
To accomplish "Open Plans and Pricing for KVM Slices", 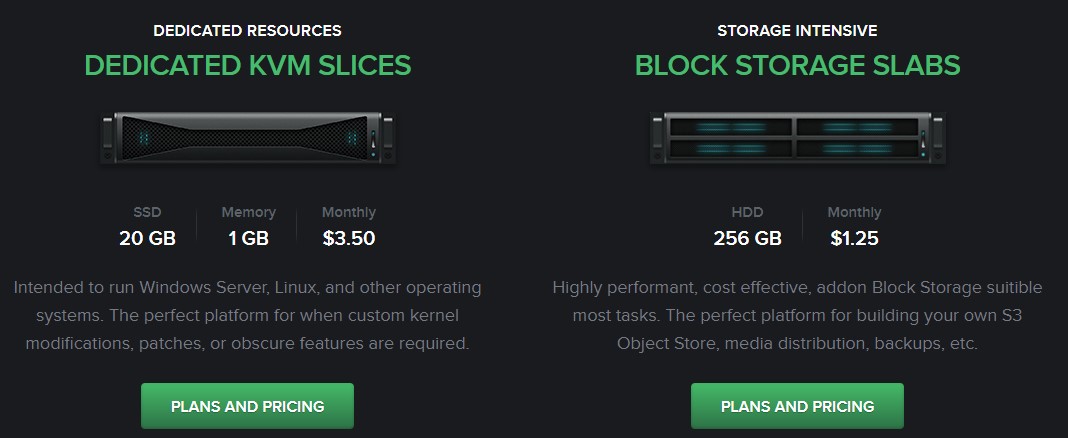I will pyautogui.click(x=247, y=406).
